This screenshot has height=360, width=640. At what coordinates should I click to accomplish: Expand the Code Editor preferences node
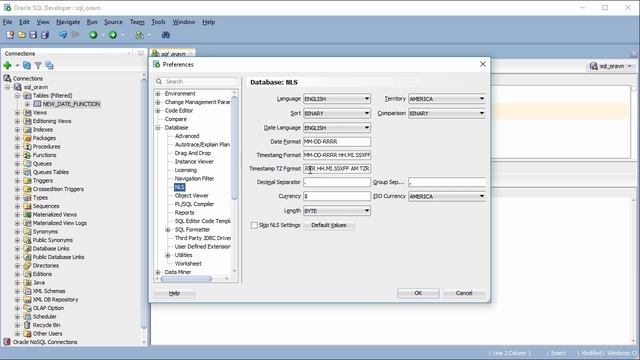[x=158, y=111]
